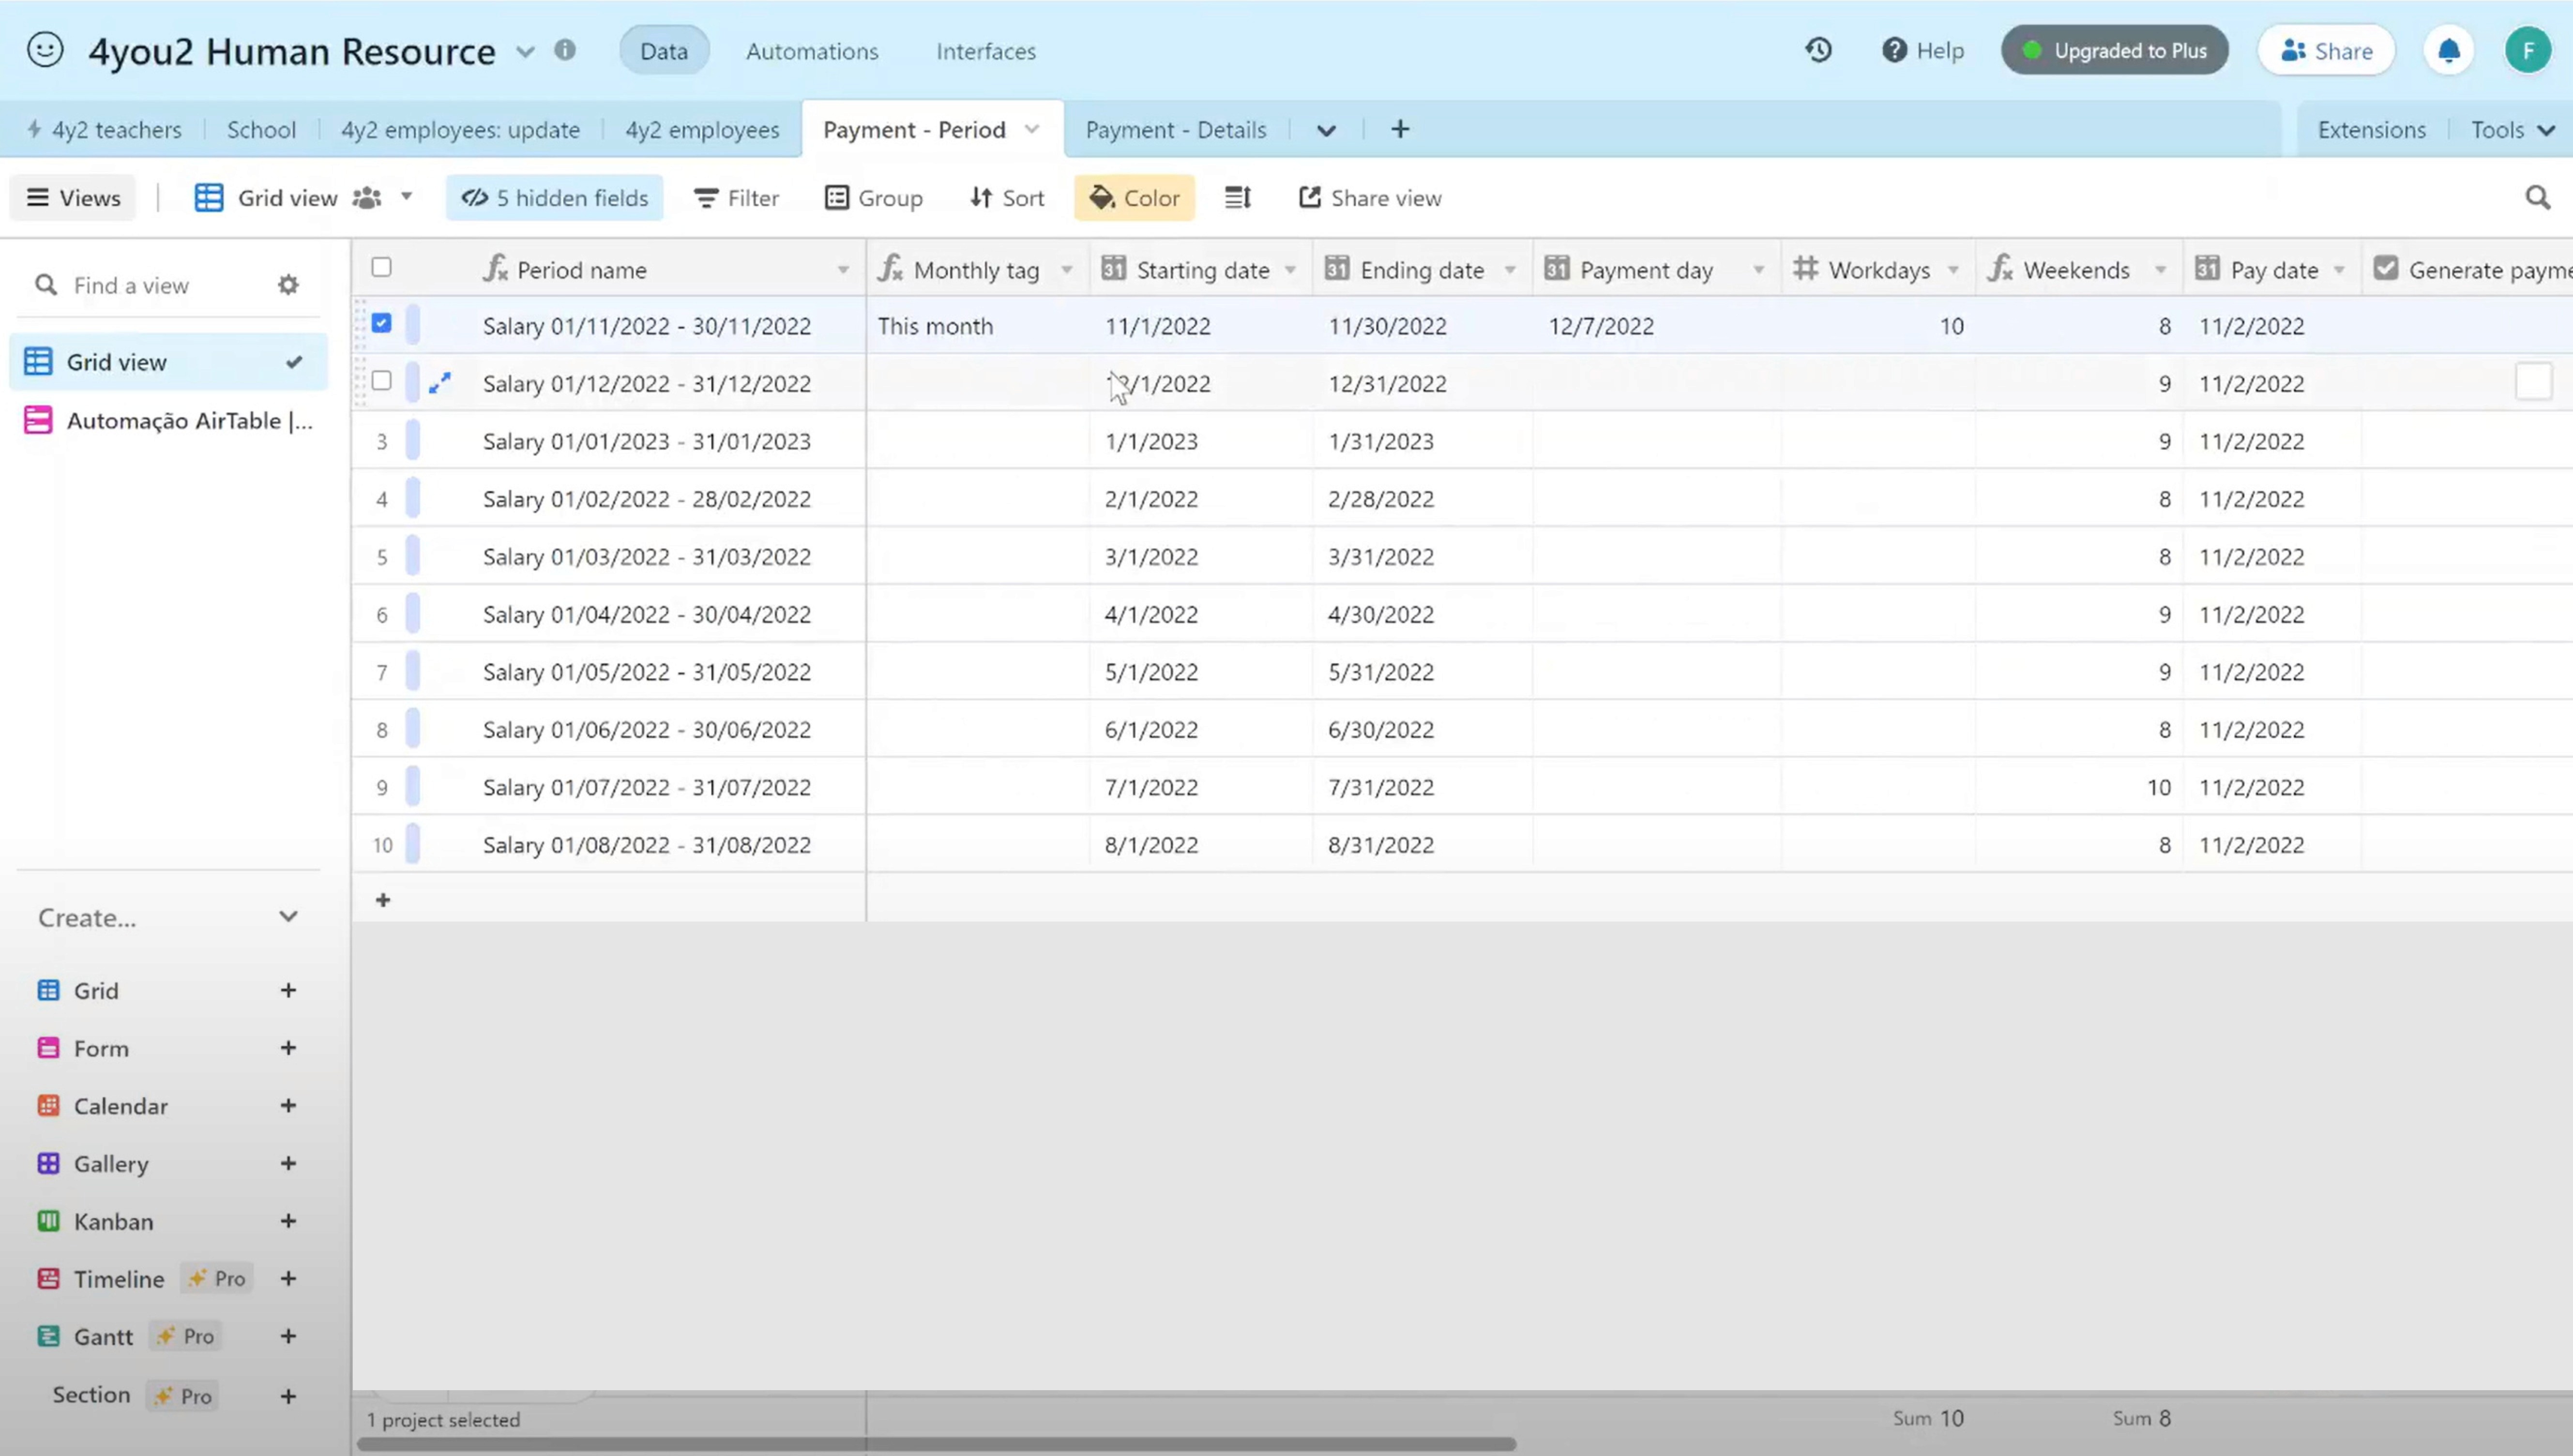Click horizontal scrollbar at bottom
Screen dimensions: 2573x1456
[936, 1444]
